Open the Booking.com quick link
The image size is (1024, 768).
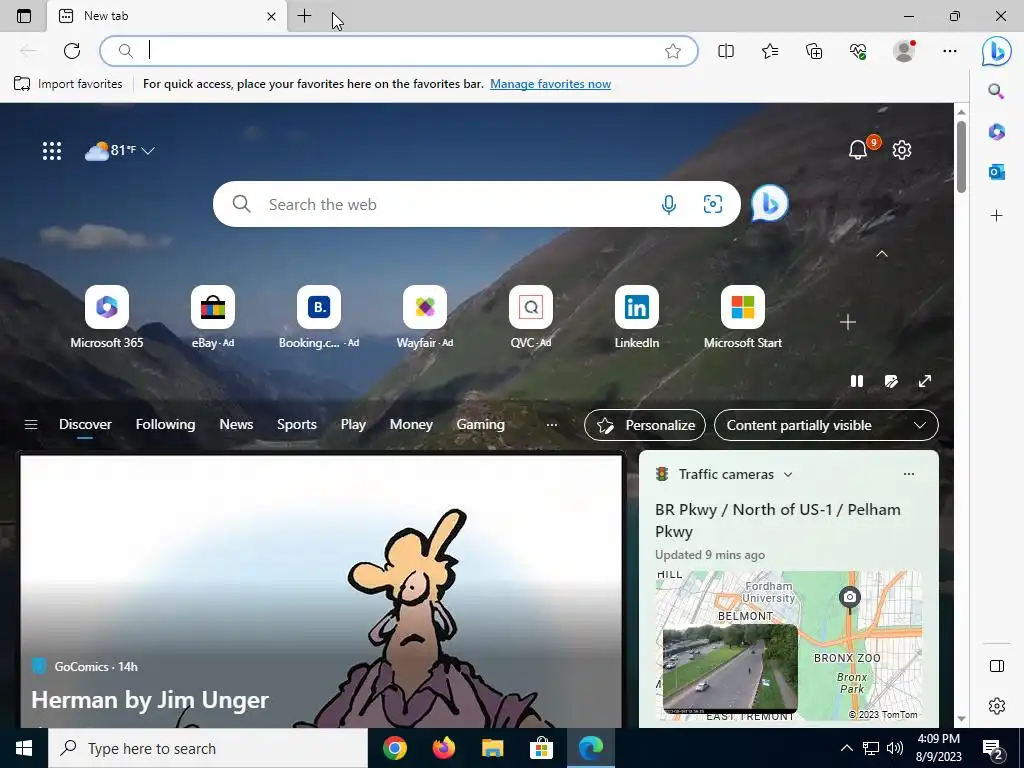coord(319,317)
